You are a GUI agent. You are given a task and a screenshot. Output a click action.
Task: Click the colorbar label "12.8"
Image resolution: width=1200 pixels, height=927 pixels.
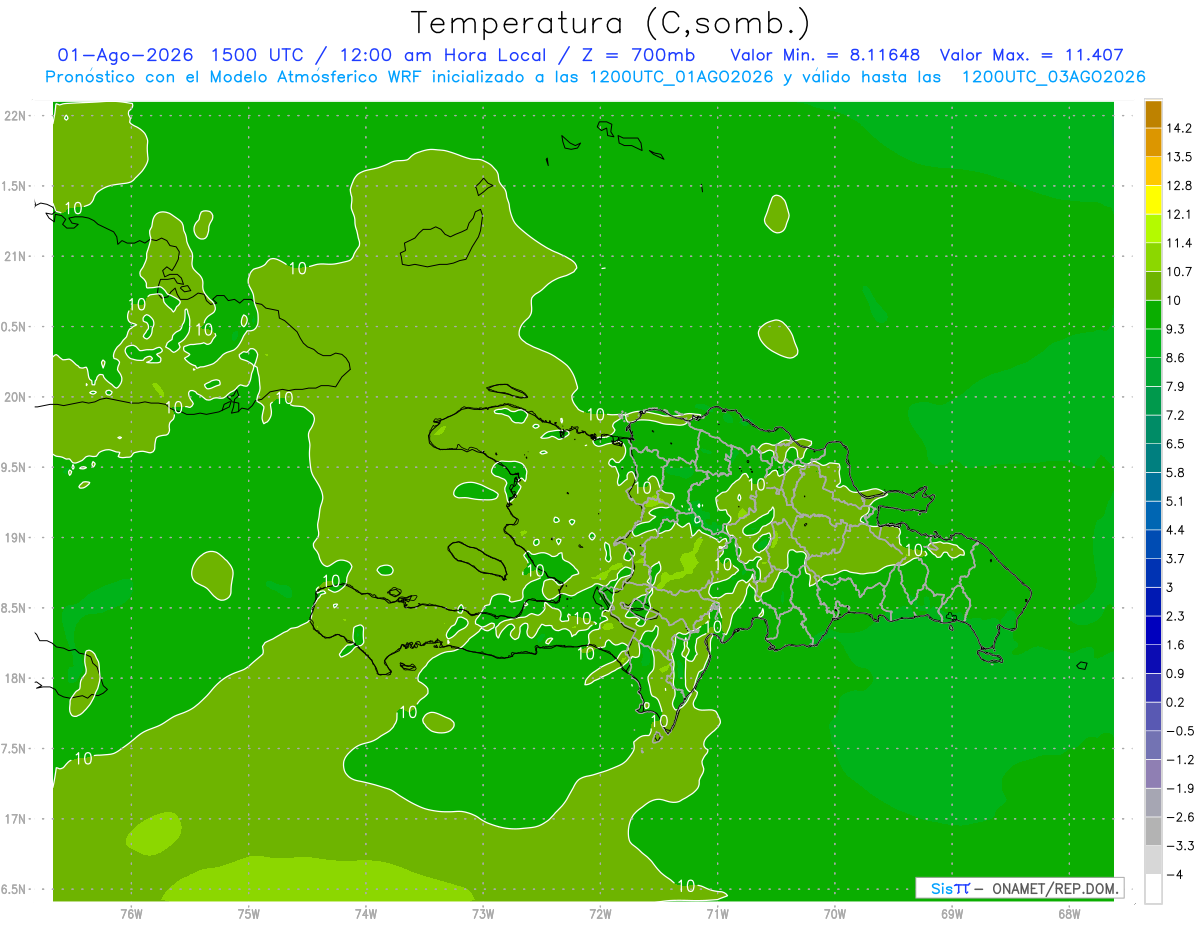click(1179, 186)
